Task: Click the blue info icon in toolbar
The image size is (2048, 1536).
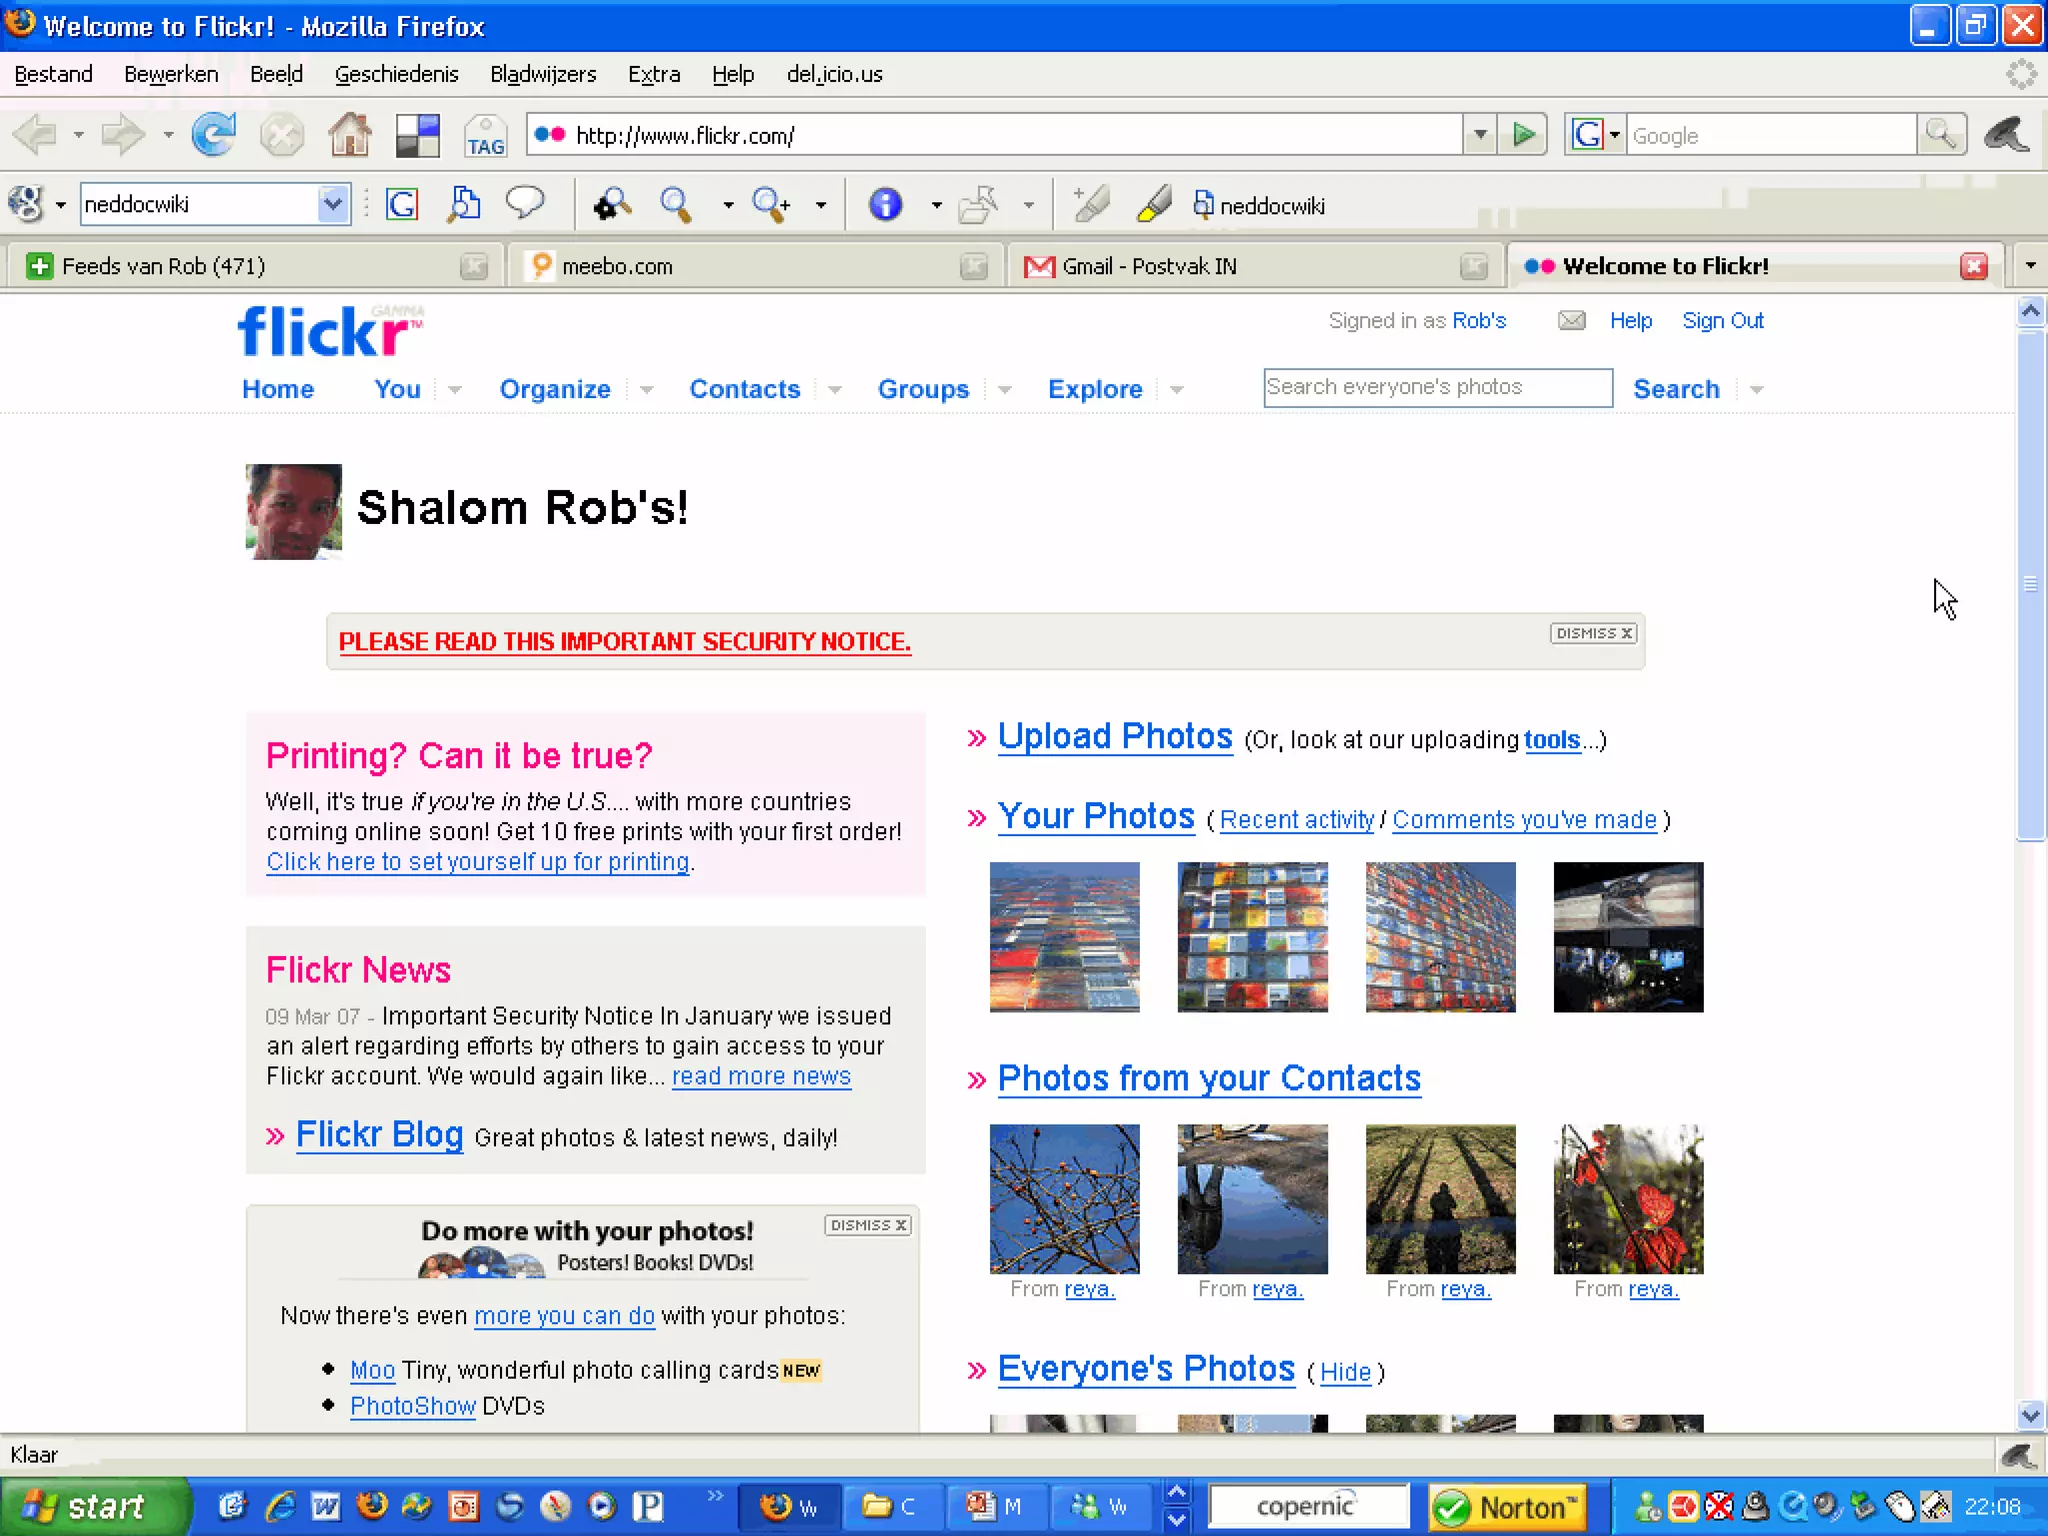Action: pos(885,205)
